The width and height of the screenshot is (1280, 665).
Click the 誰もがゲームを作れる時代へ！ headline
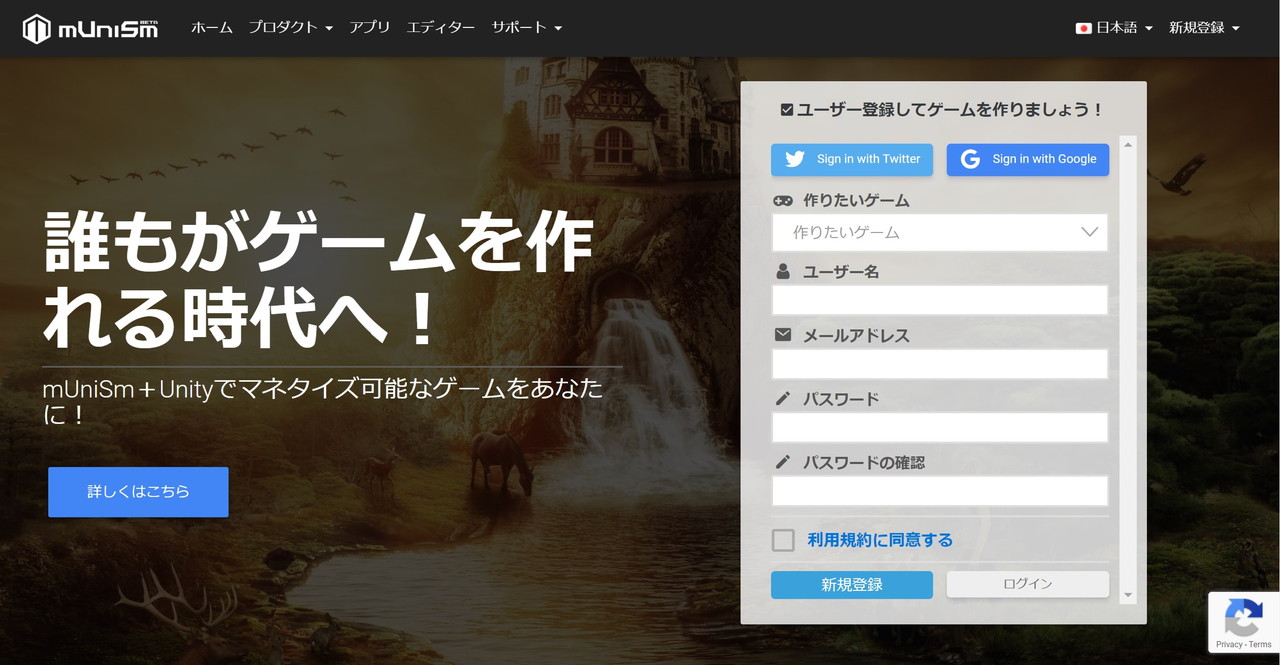(x=318, y=279)
